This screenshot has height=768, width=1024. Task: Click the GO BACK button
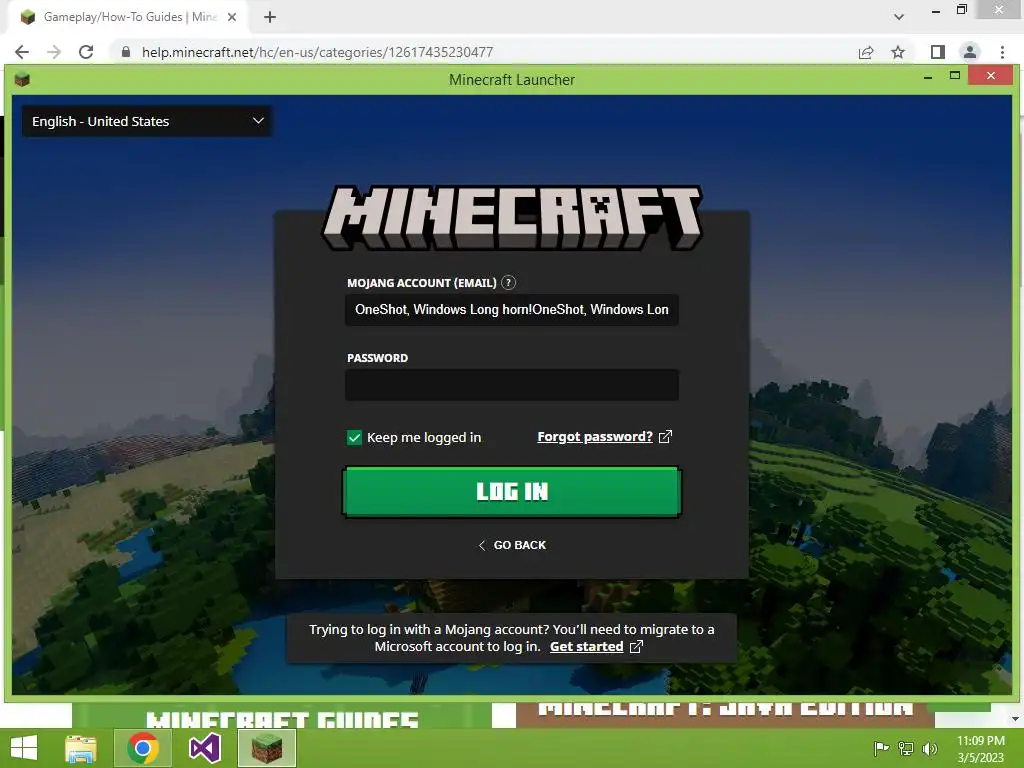(512, 545)
